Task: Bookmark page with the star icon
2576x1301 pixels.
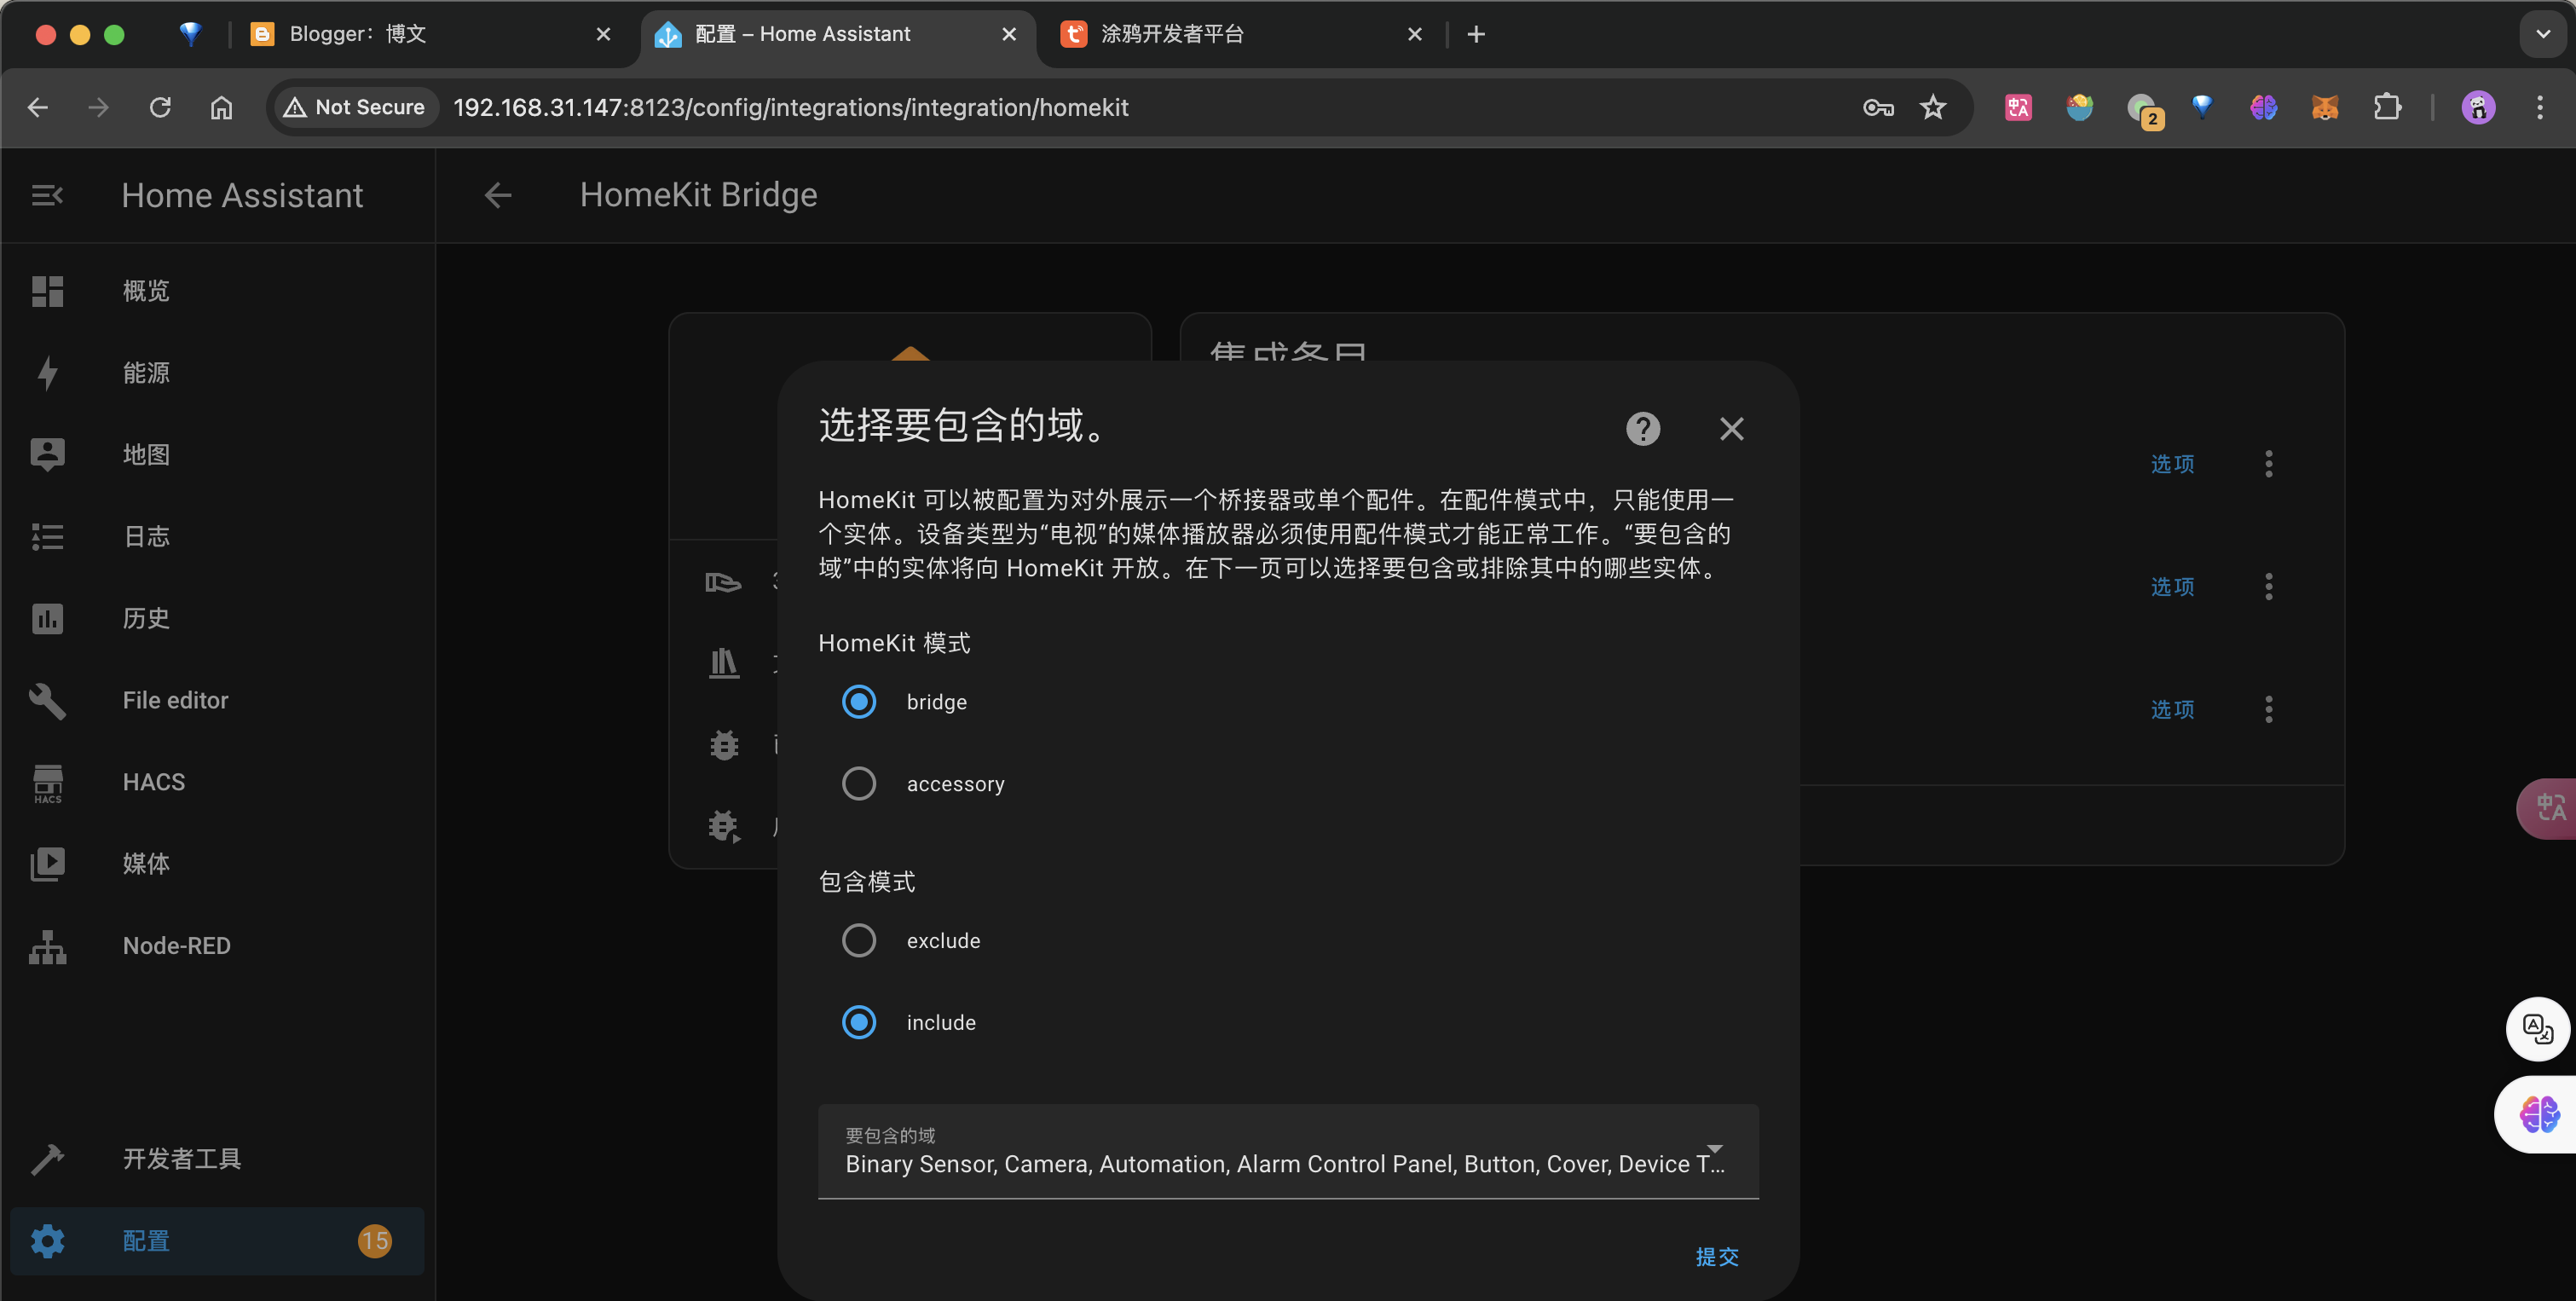Action: [1932, 107]
